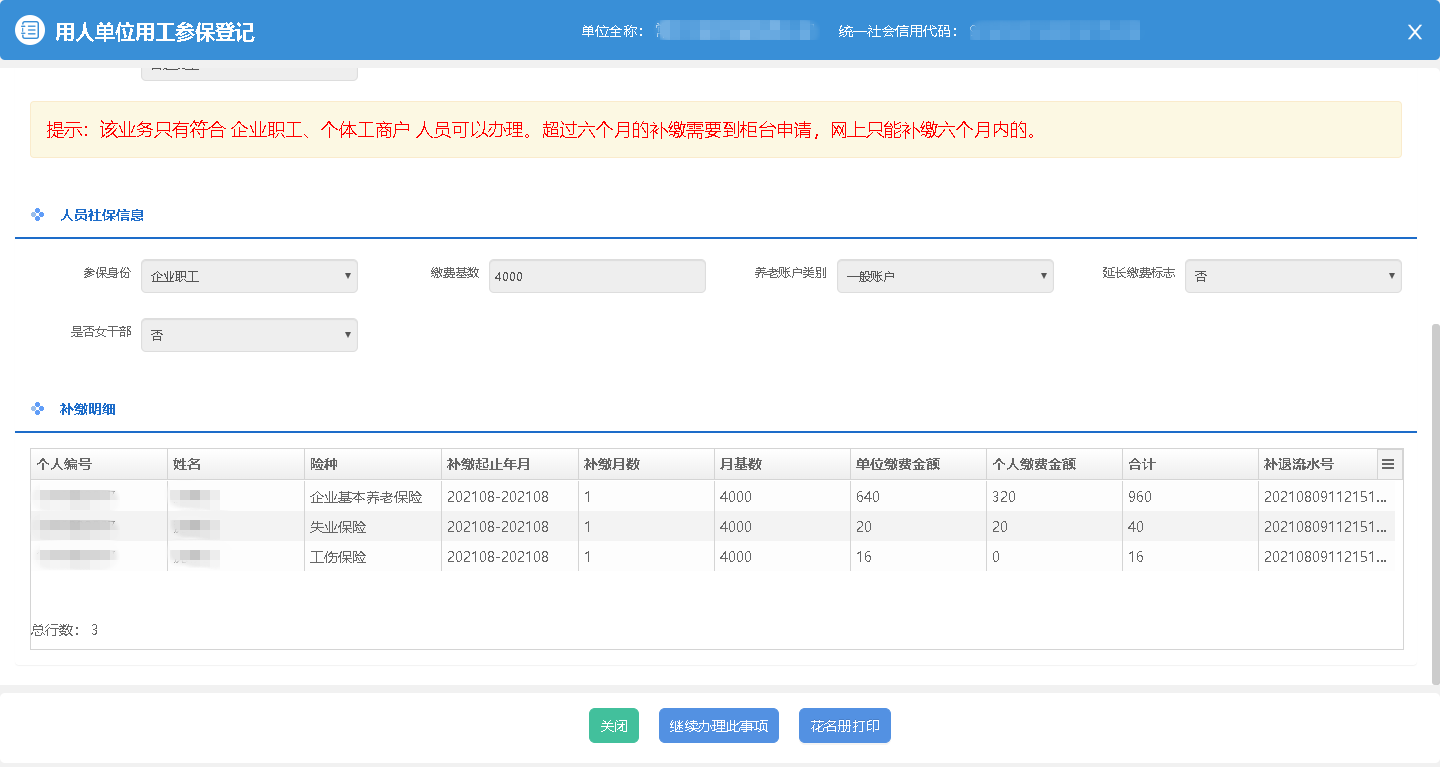Click the grid column menu icon
Image resolution: width=1440 pixels, height=767 pixels.
[1387, 464]
